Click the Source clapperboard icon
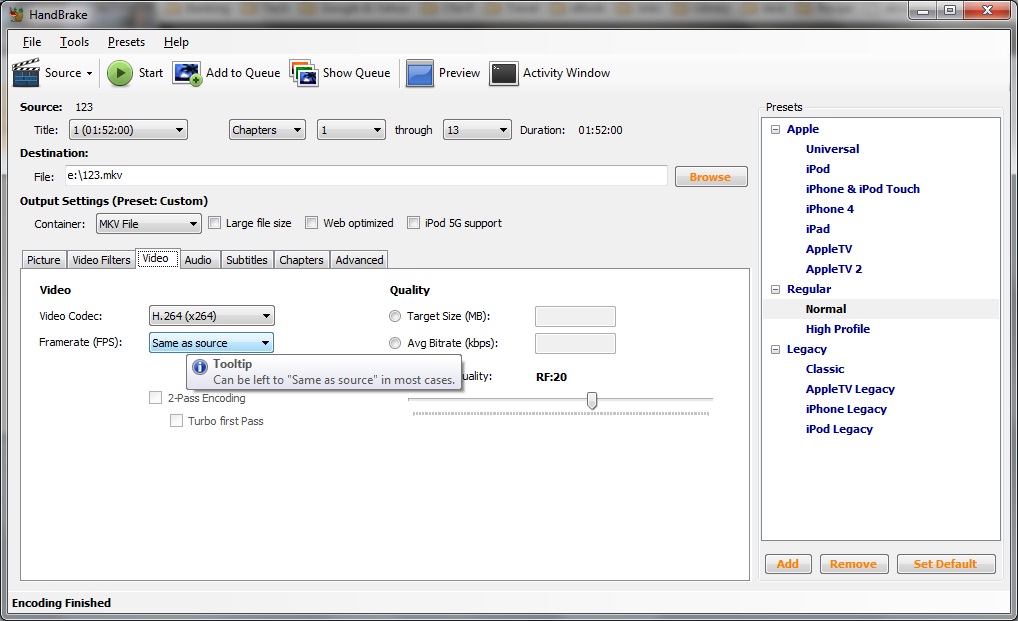Viewport: 1018px width, 621px height. pyautogui.click(x=26, y=73)
